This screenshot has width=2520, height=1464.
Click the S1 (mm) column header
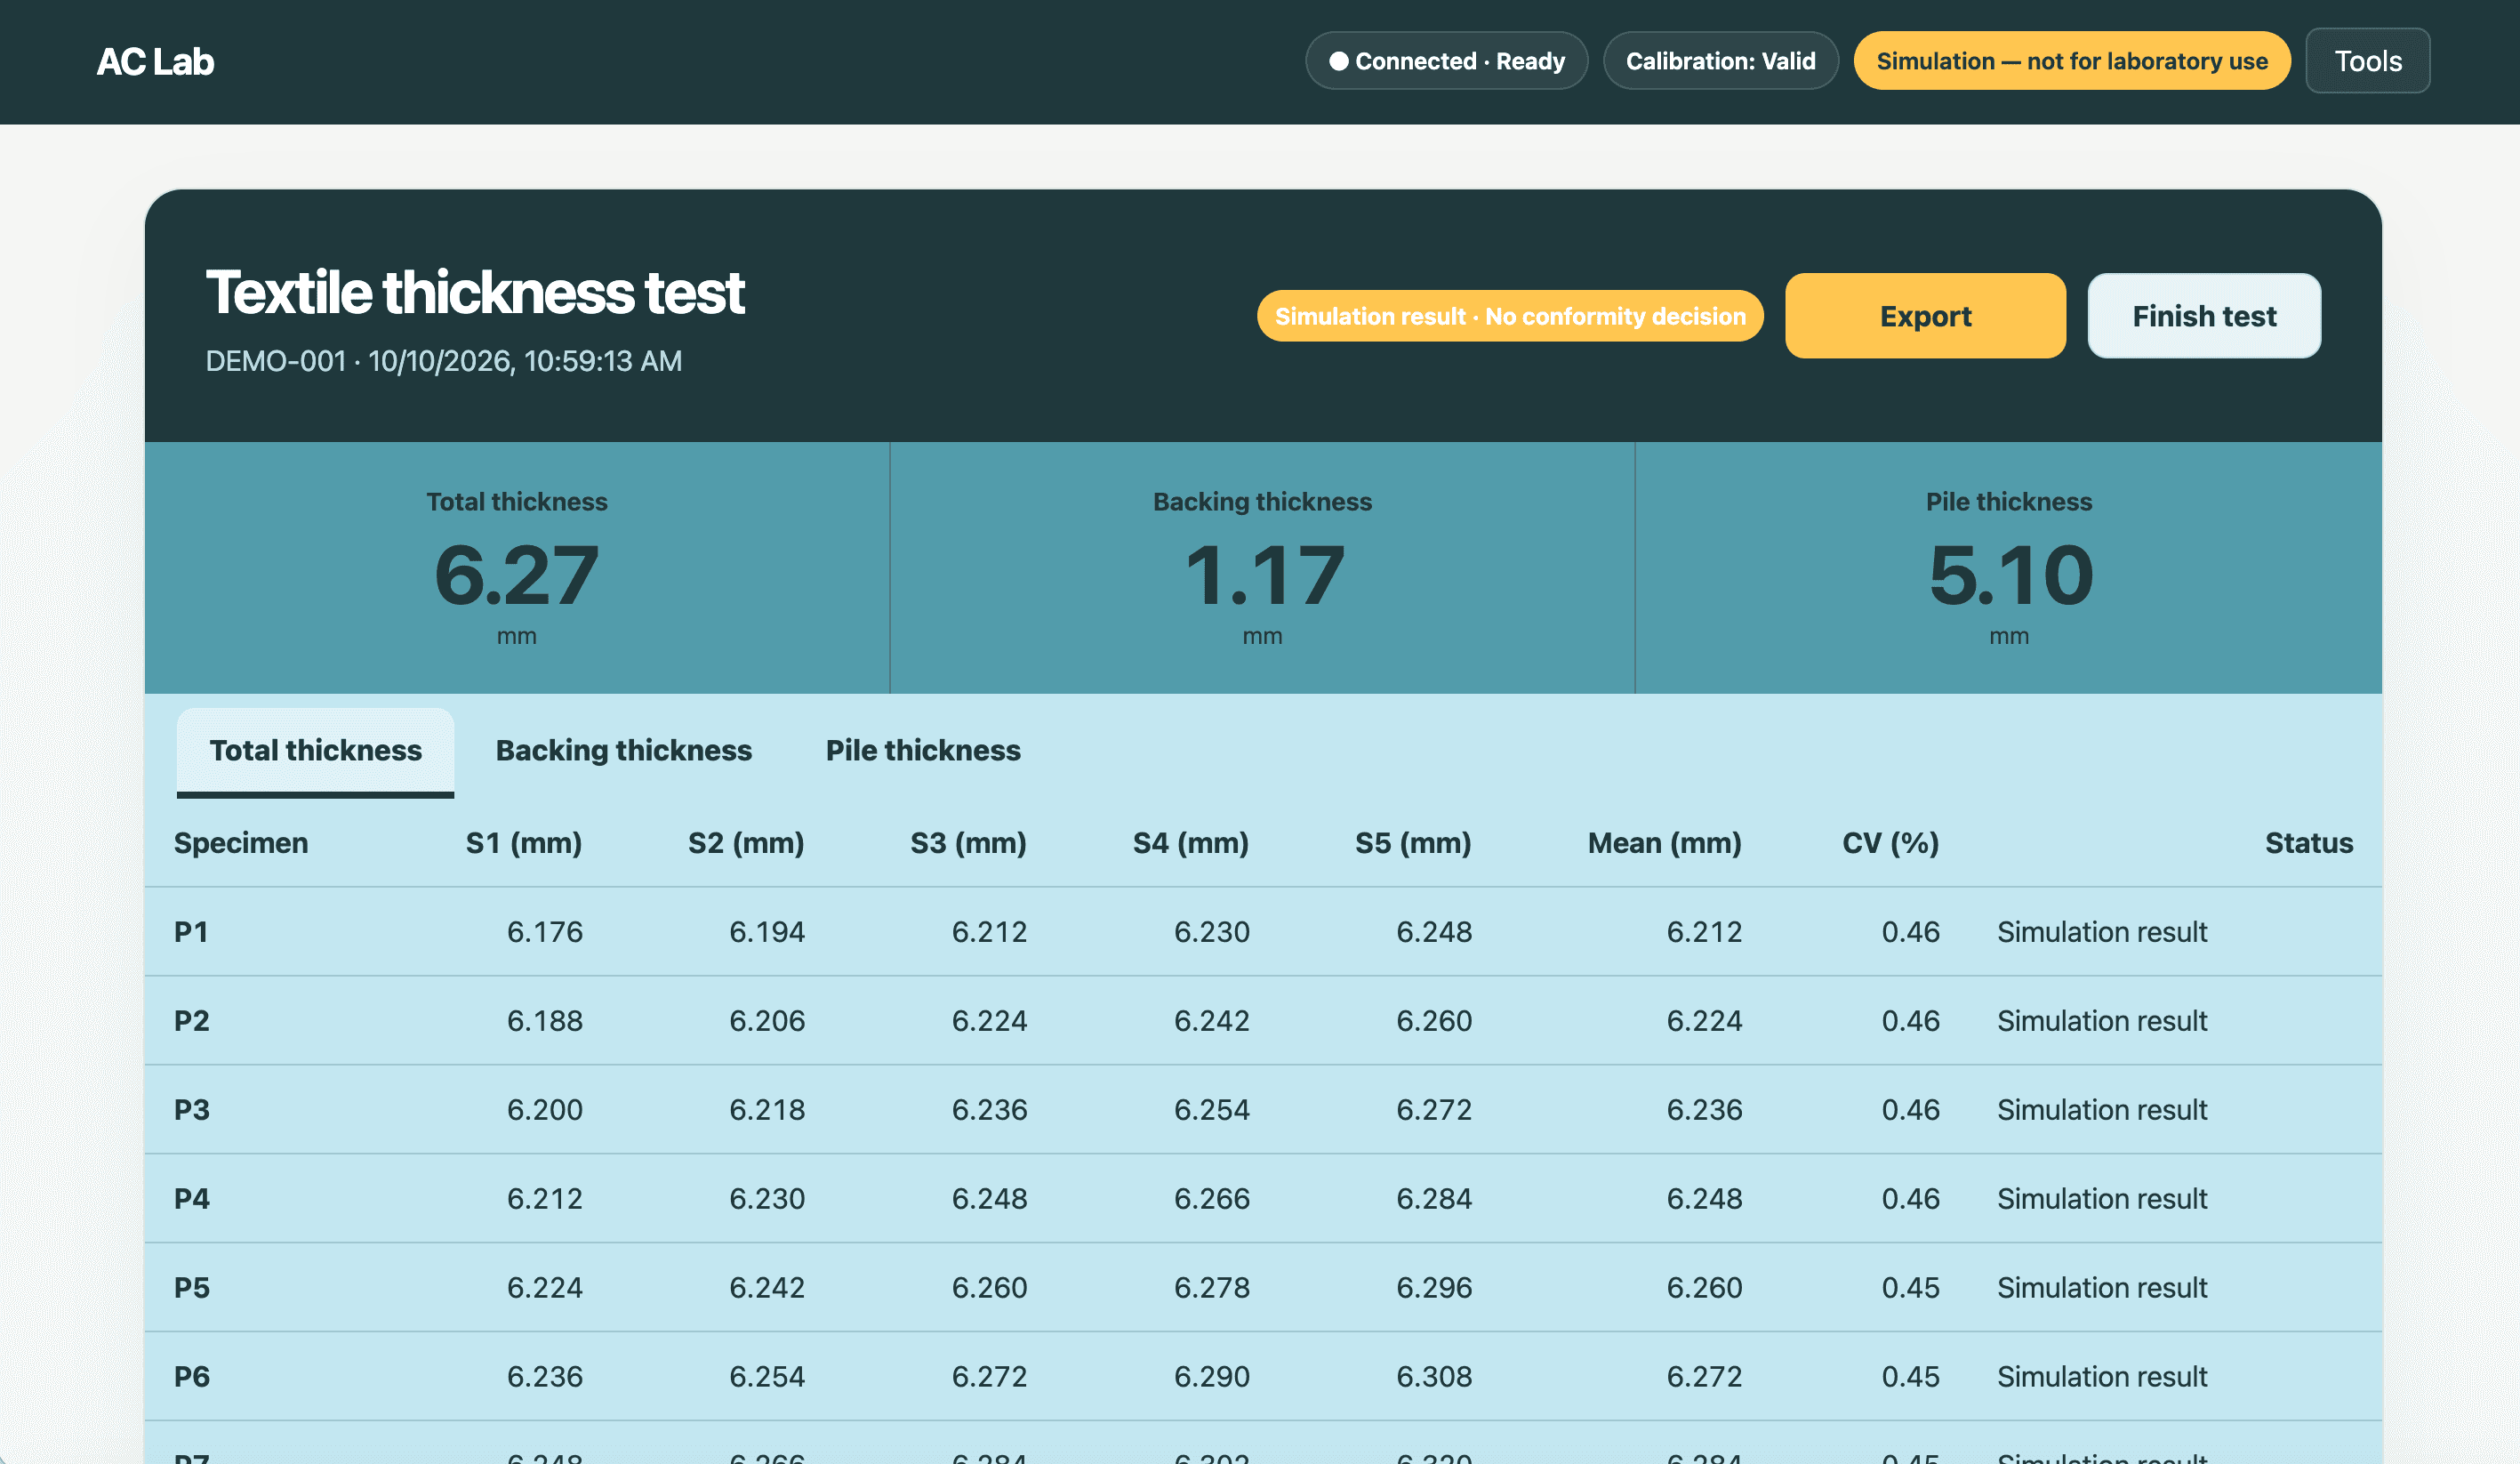click(524, 843)
